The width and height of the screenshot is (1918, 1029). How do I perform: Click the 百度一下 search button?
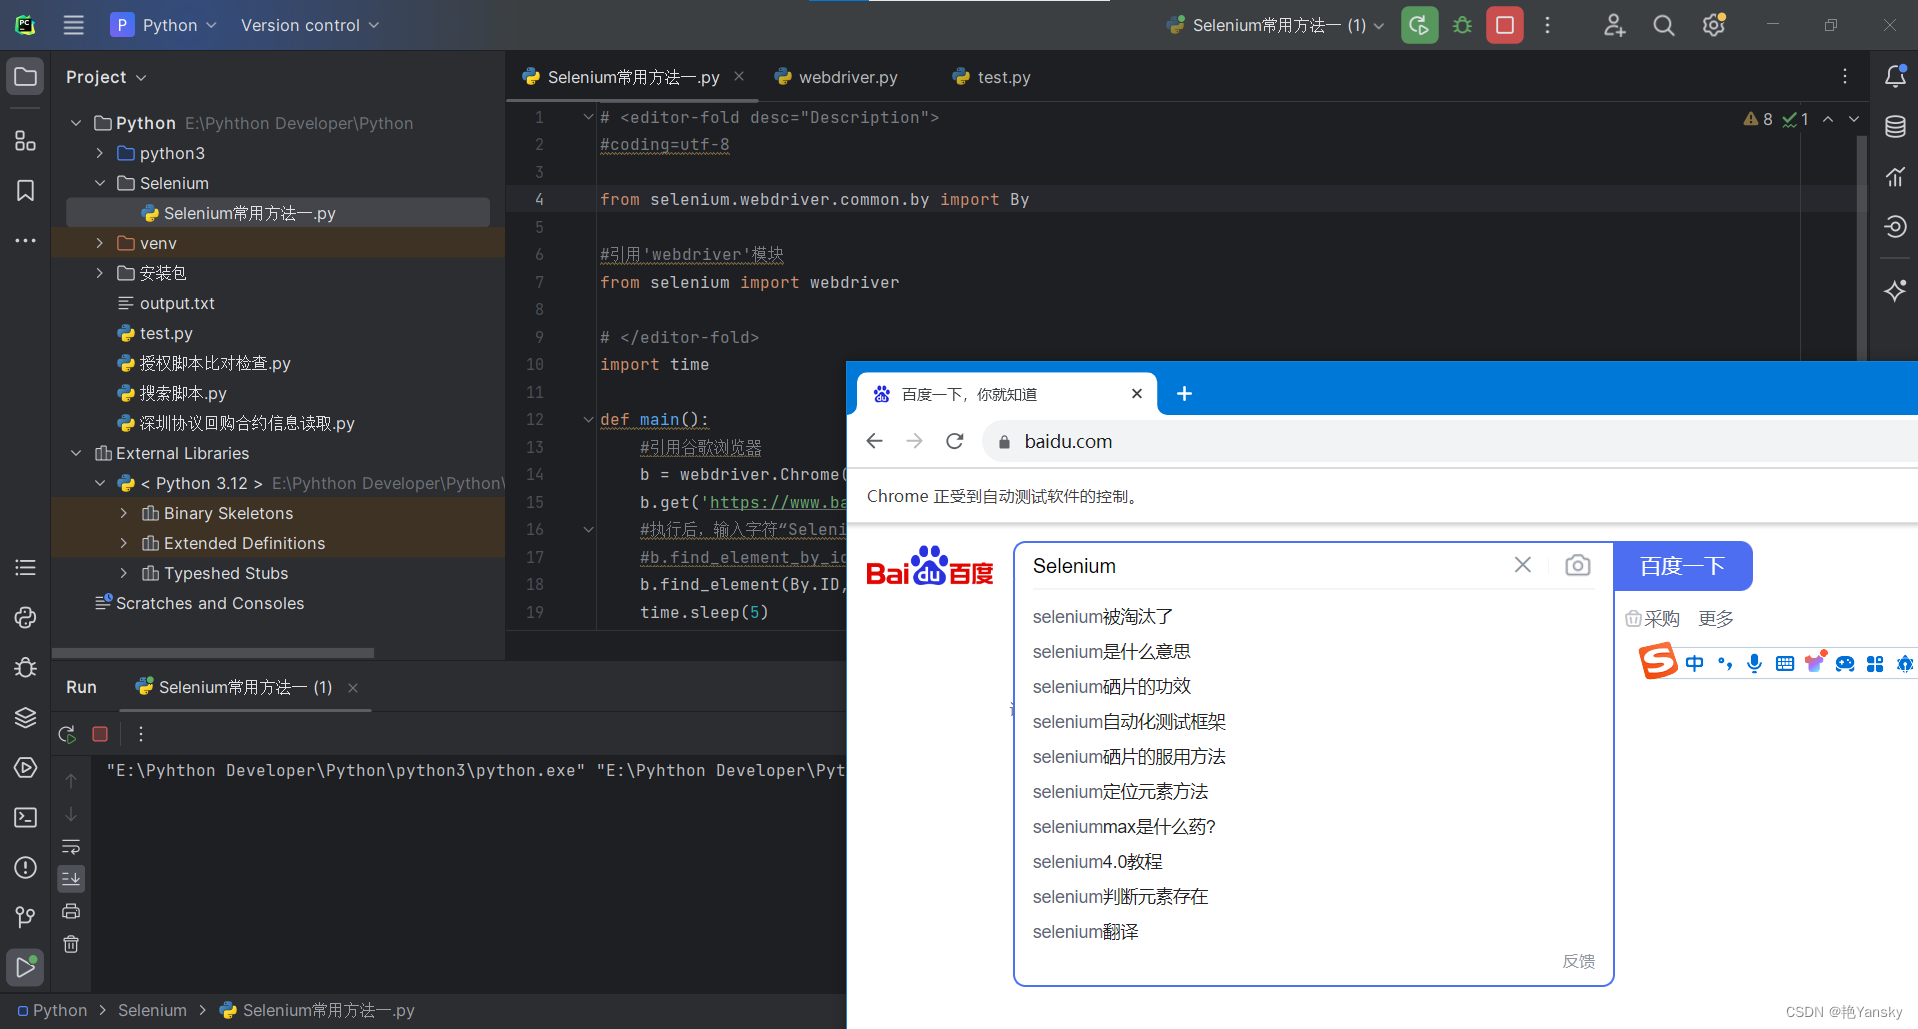click(1683, 566)
